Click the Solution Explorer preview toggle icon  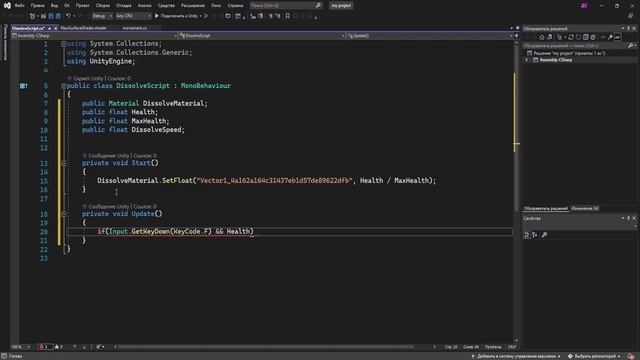point(618,37)
